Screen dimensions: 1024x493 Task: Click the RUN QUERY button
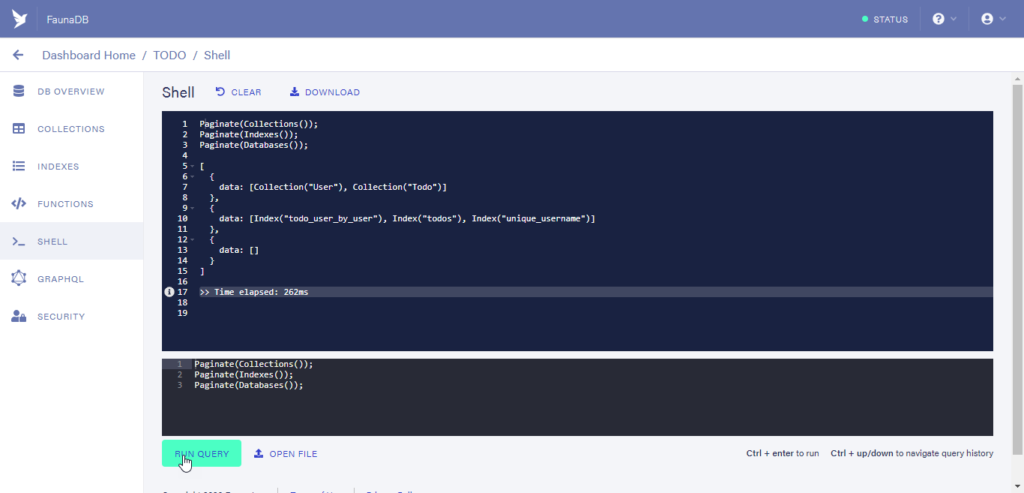[x=202, y=454]
